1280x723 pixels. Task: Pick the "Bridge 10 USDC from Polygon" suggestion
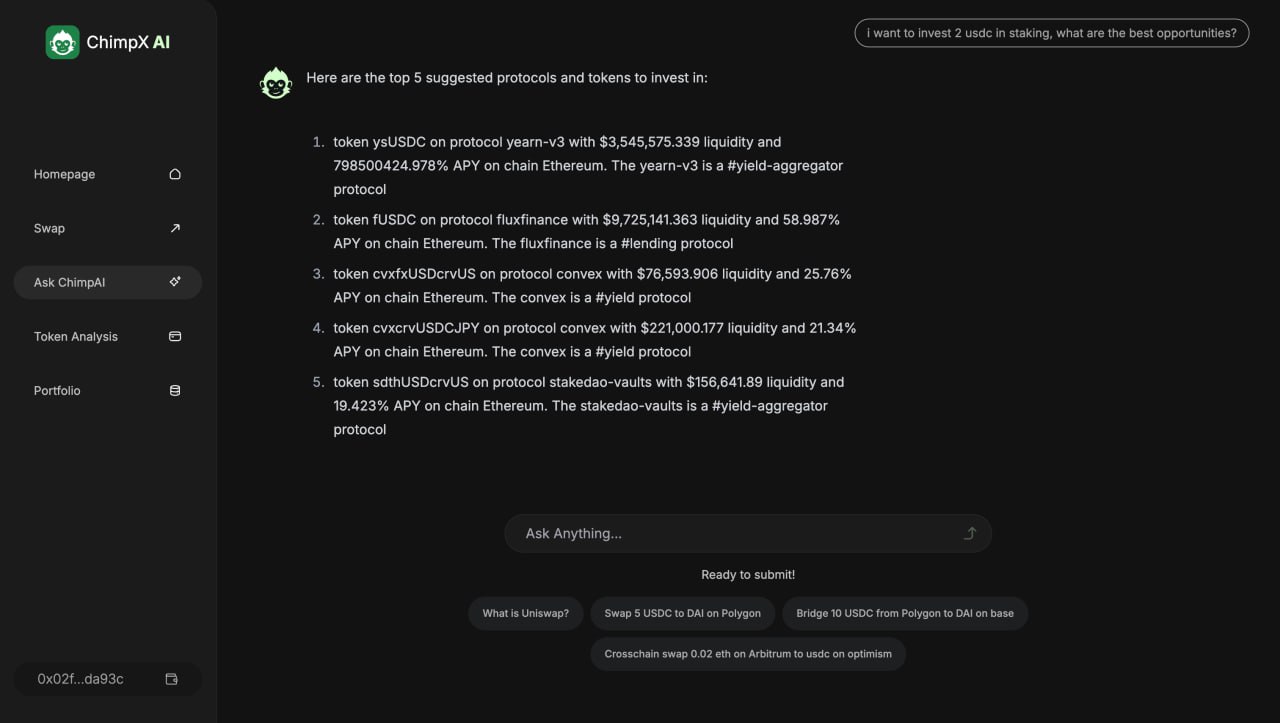[904, 613]
